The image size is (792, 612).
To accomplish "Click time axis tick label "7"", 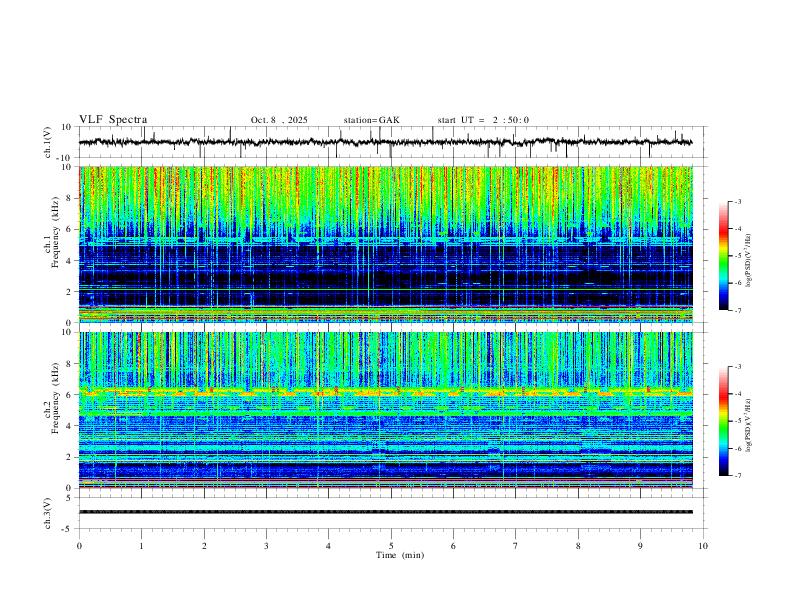I will pos(516,546).
